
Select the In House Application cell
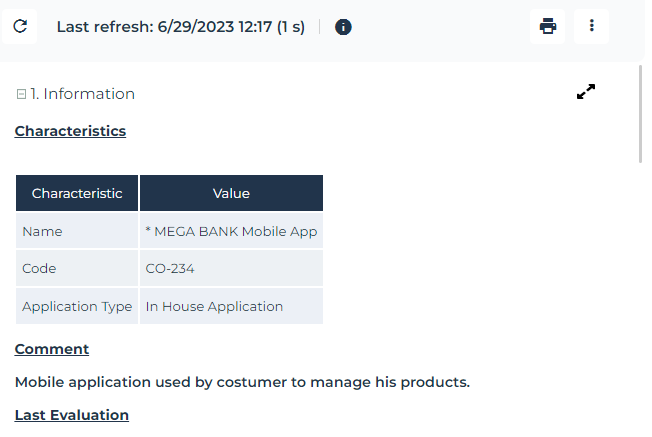pyautogui.click(x=231, y=307)
